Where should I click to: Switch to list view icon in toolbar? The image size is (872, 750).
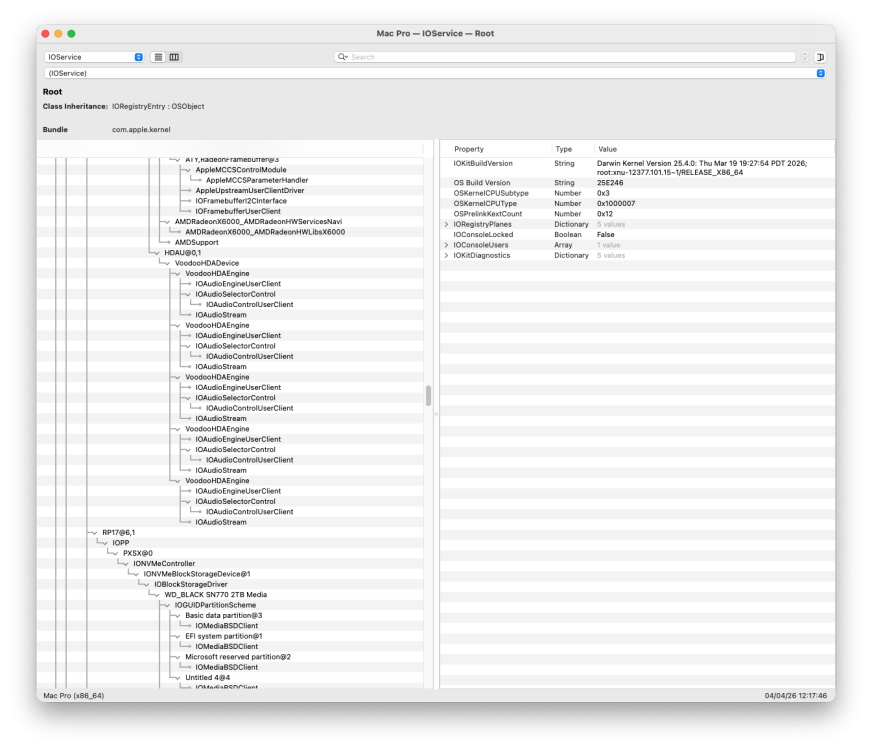click(x=158, y=57)
